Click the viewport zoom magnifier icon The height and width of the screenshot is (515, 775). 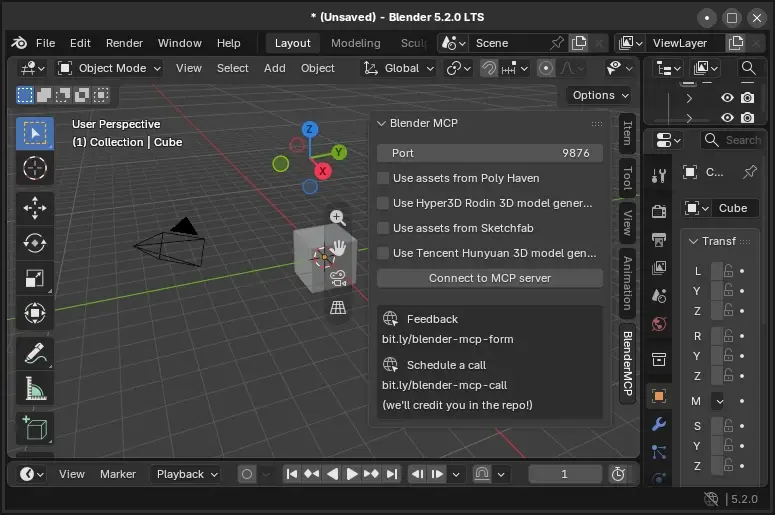(x=338, y=217)
